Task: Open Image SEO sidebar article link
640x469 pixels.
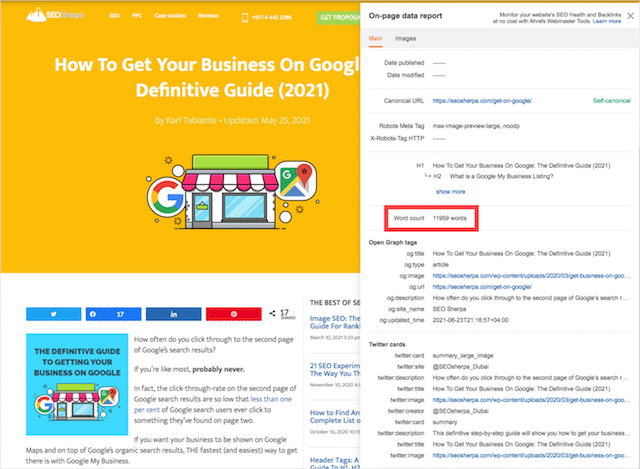Action: (x=335, y=322)
